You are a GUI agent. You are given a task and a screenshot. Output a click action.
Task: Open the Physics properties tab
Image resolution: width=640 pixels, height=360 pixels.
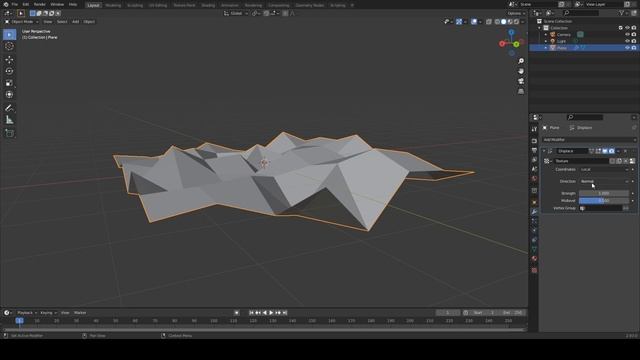click(x=534, y=231)
